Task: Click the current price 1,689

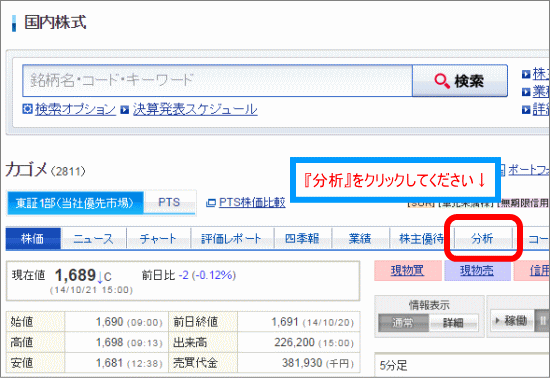Action: pos(75,275)
